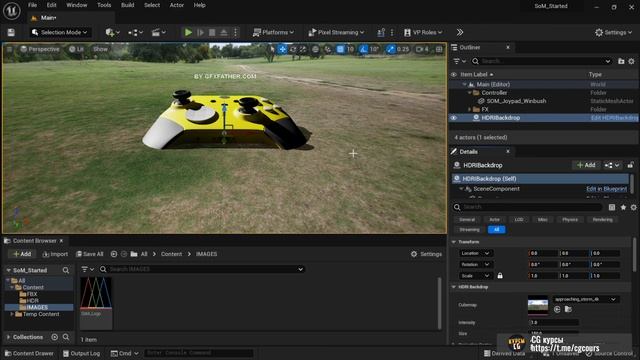This screenshot has height=360, width=640.
Task: Open the Window menu
Action: pos(77,5)
